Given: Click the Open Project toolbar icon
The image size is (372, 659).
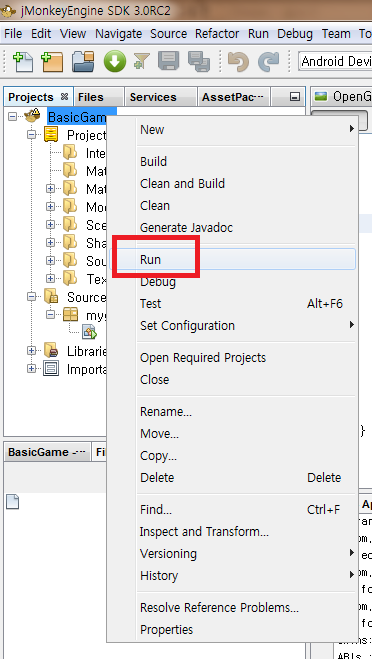Looking at the screenshot, I should coord(83,61).
